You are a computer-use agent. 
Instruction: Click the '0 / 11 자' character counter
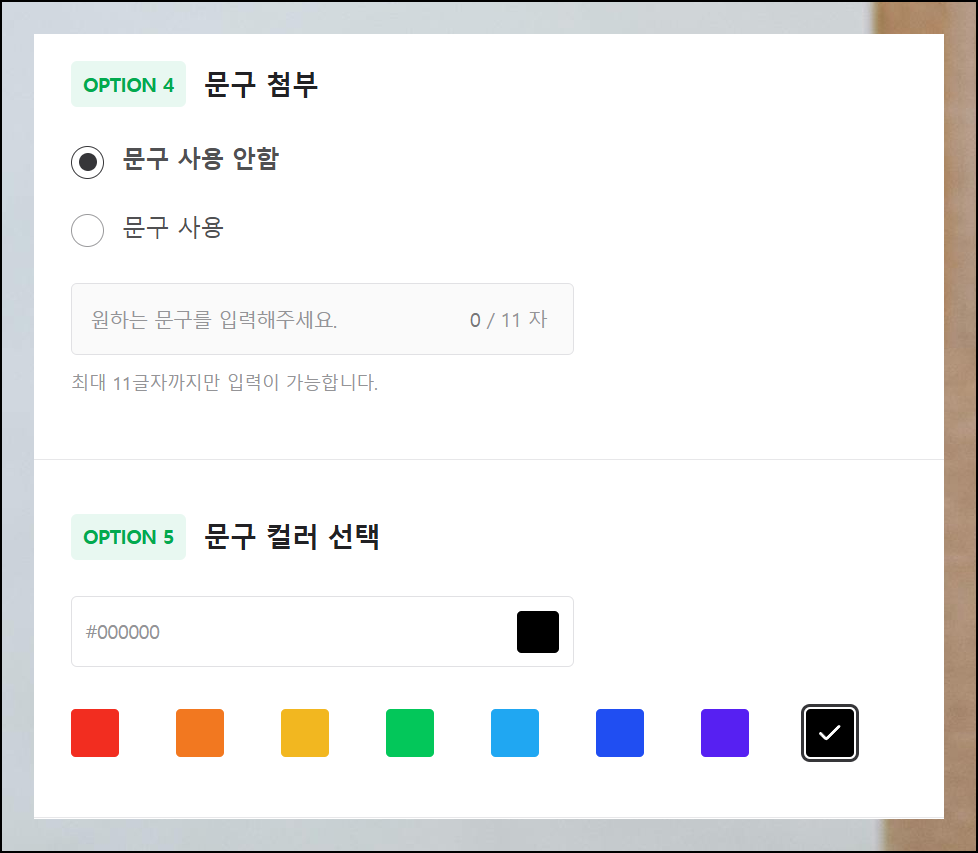click(508, 320)
